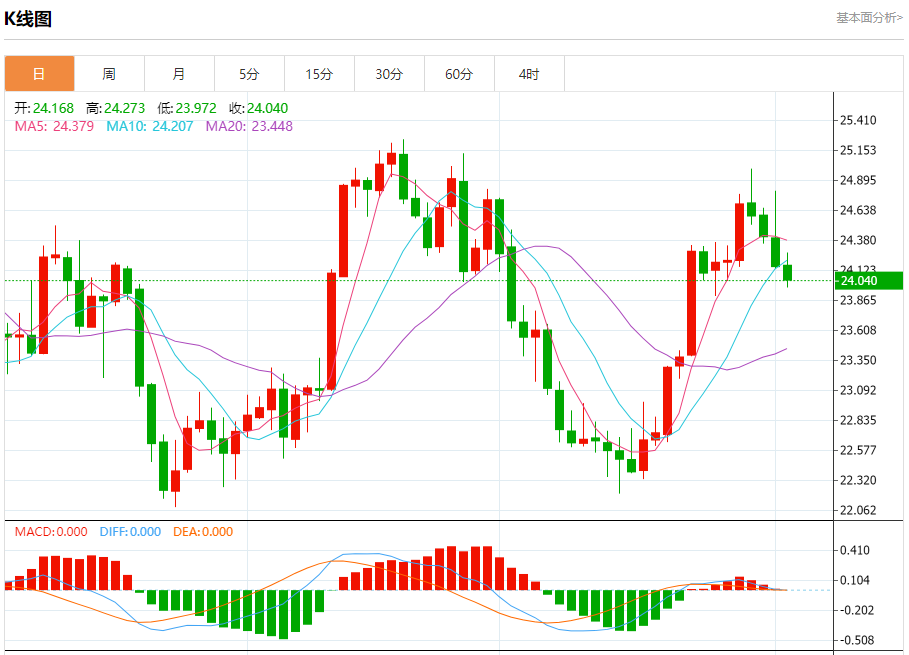Switch to the 周 weekly chart tab

[109, 74]
